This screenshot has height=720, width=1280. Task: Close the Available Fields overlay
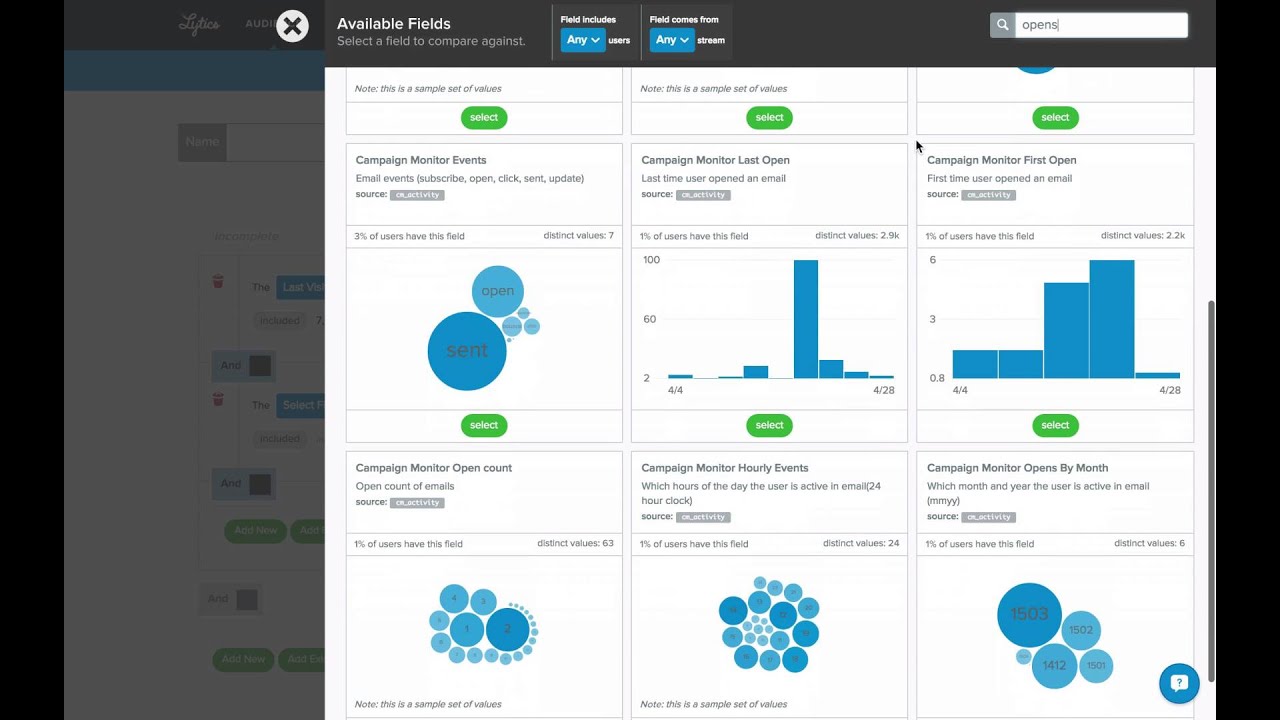click(292, 27)
